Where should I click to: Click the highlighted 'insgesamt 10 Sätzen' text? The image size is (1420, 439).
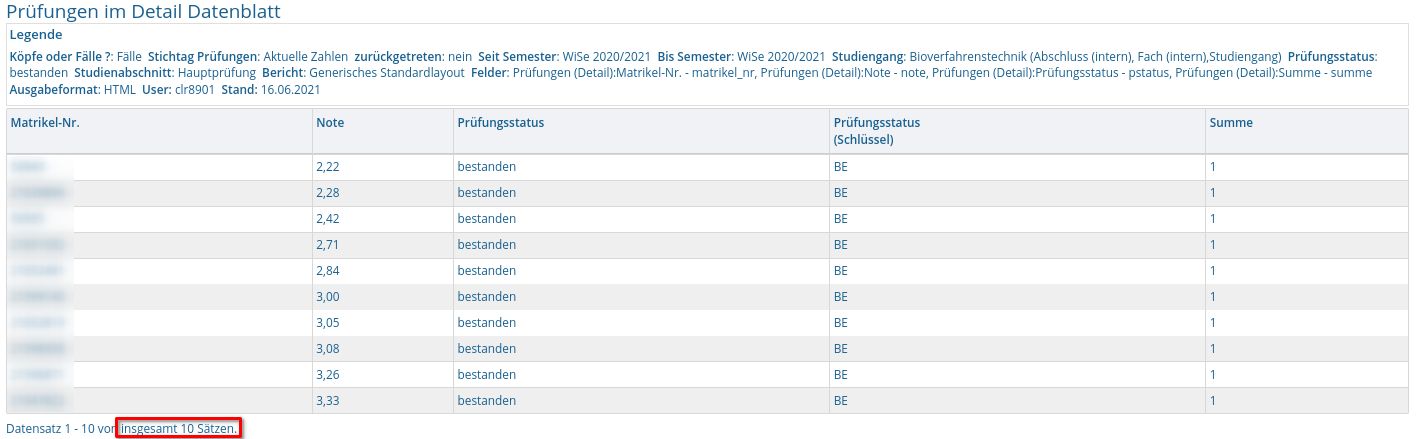click(x=179, y=428)
